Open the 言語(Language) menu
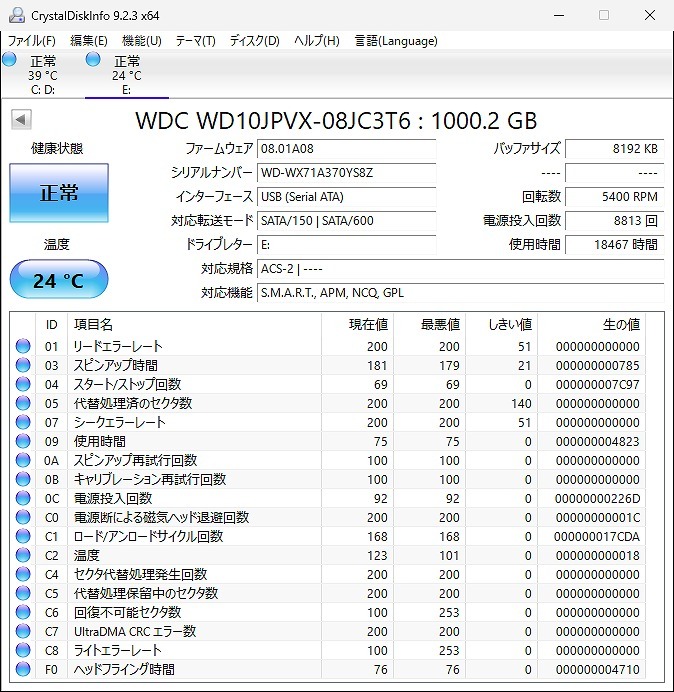The width and height of the screenshot is (674, 692). [x=396, y=41]
